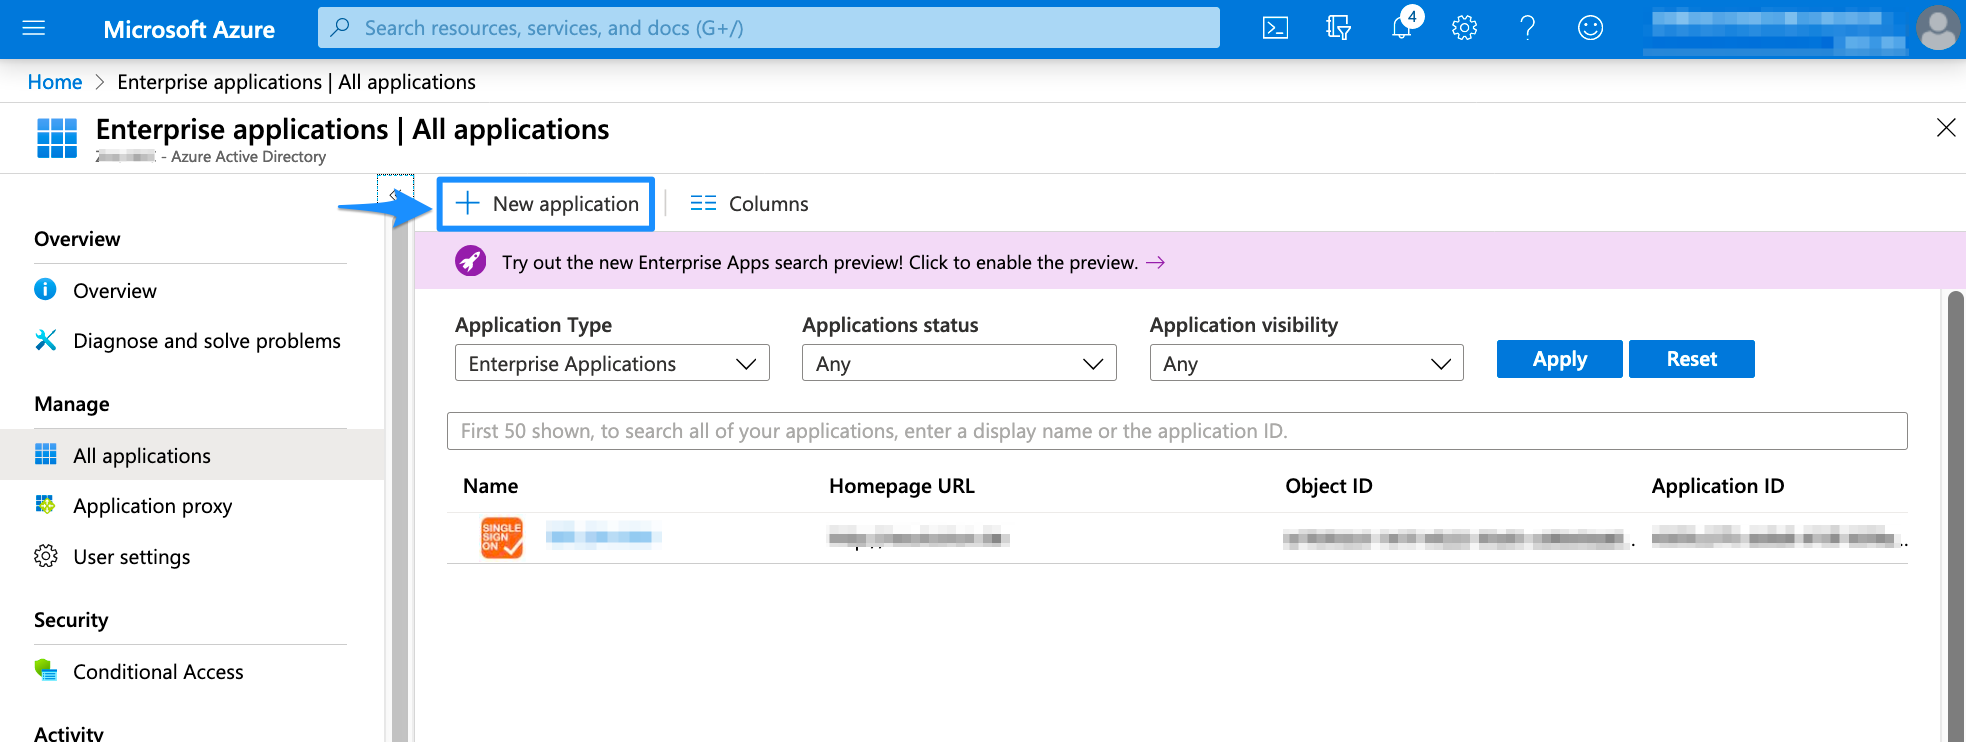Viewport: 1966px width, 742px height.
Task: Reset the application filters
Action: pyautogui.click(x=1692, y=359)
